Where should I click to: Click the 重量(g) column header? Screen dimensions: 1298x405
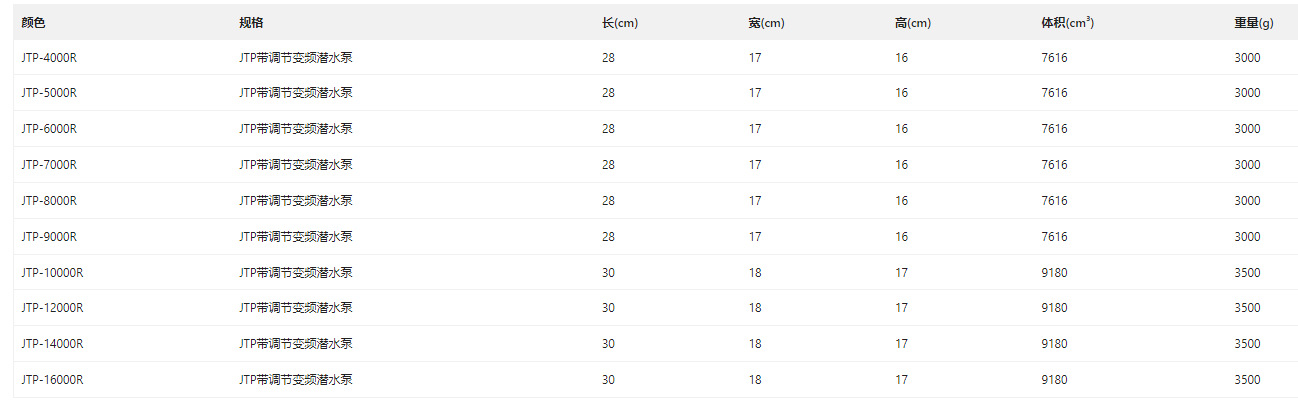coord(1253,23)
